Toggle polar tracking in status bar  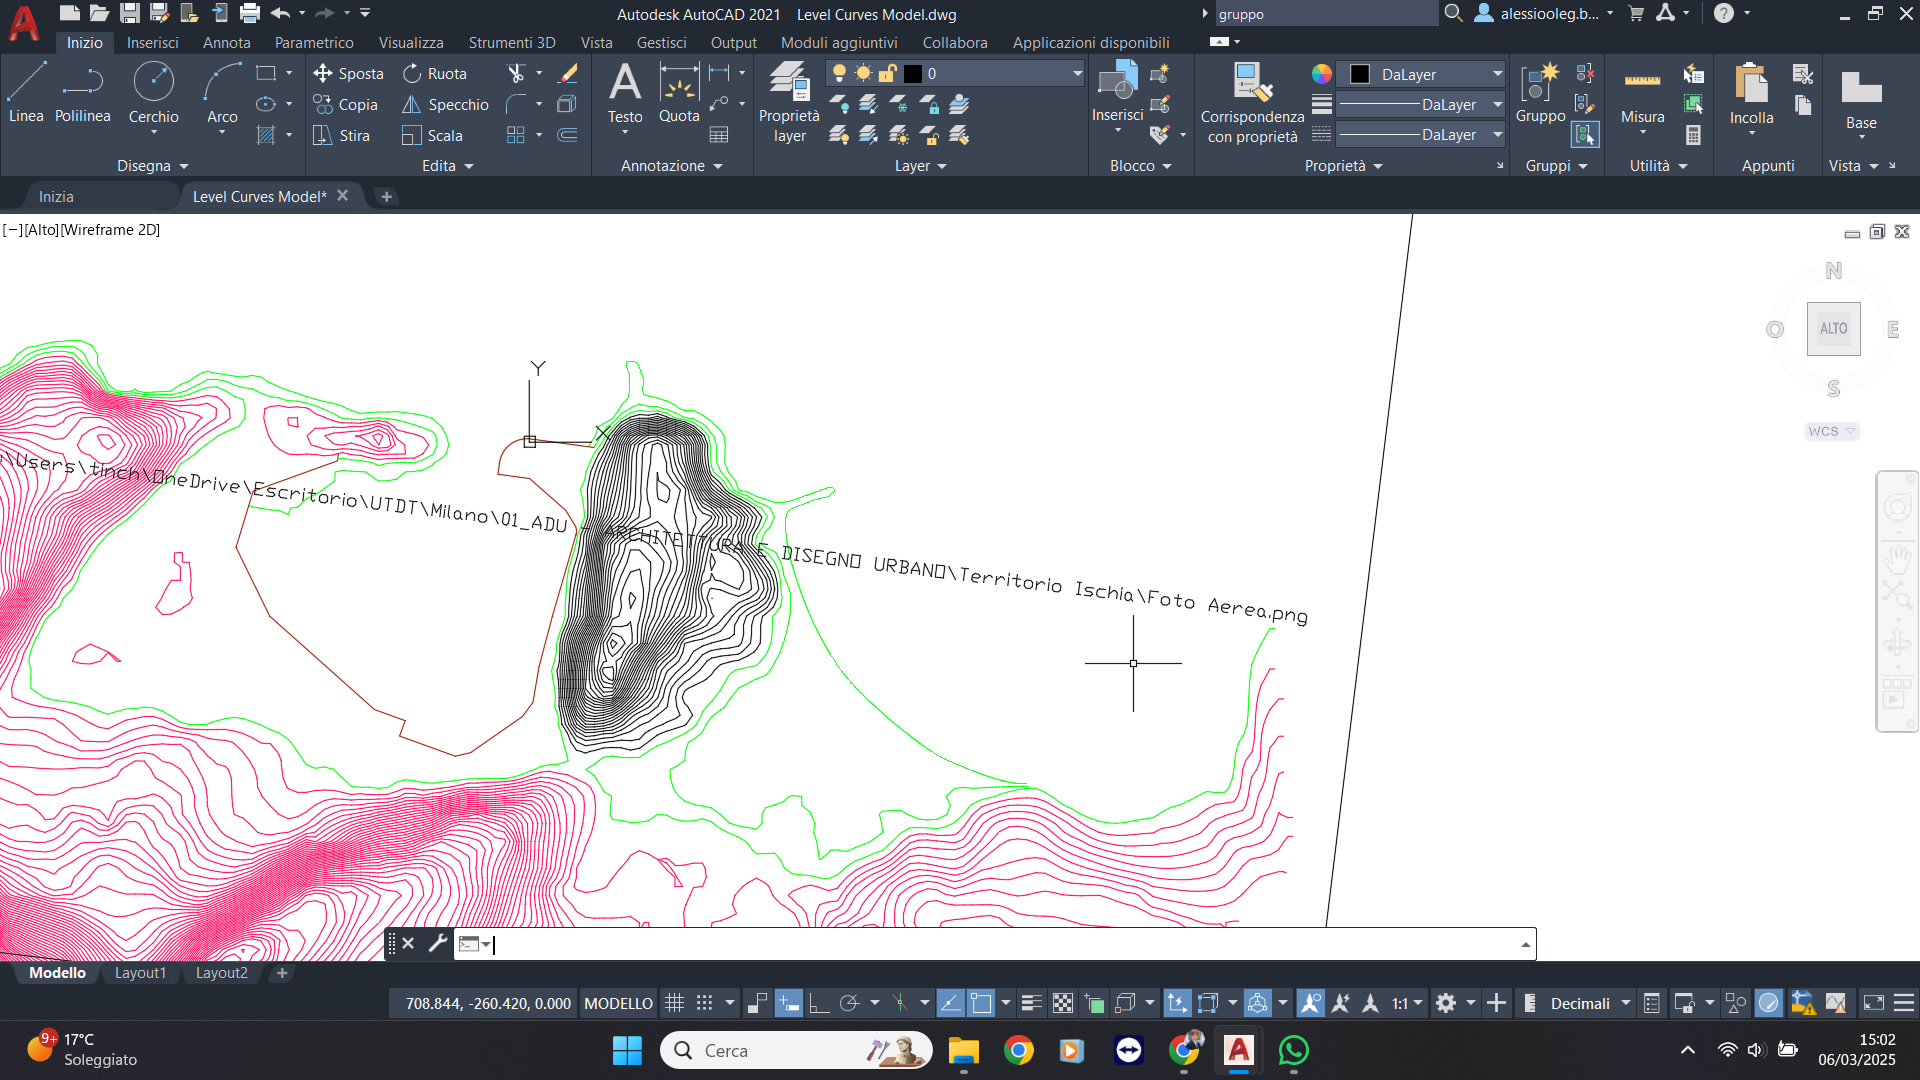850,1003
